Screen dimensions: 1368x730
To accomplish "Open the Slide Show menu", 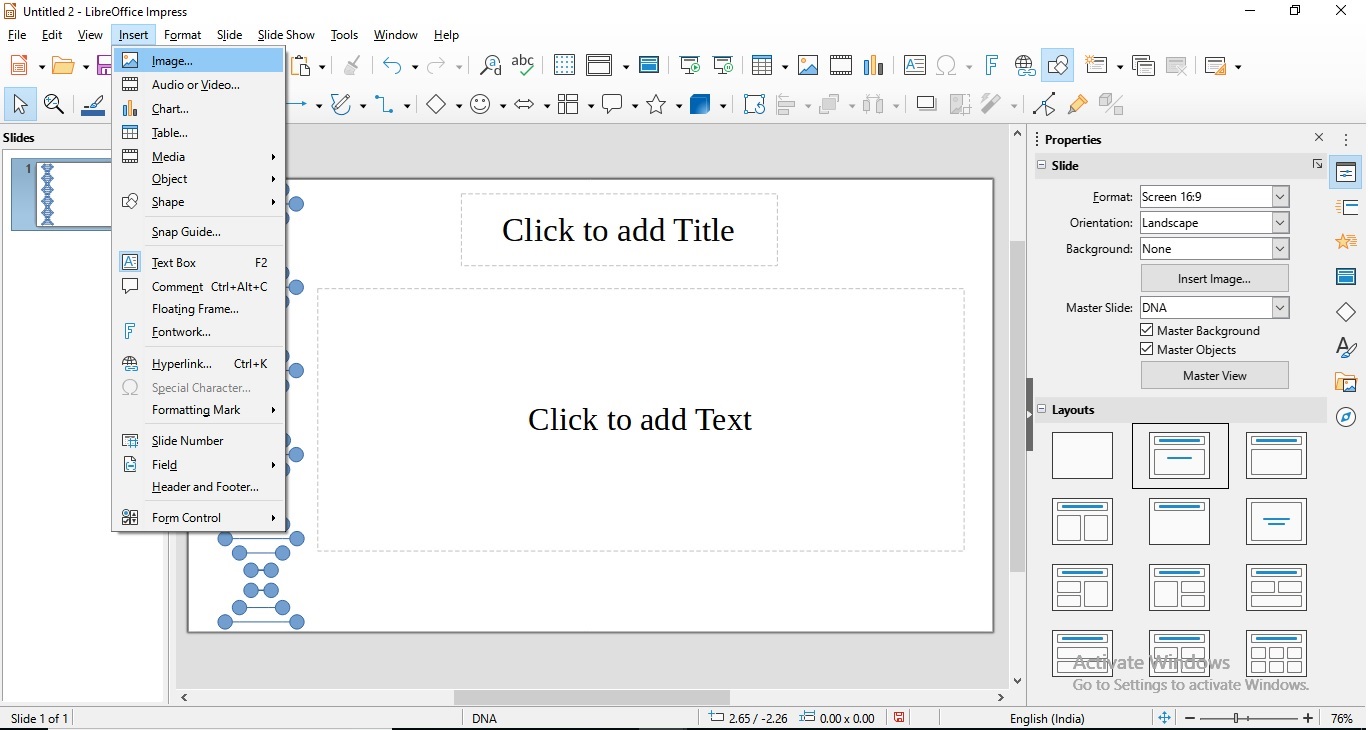I will (286, 35).
